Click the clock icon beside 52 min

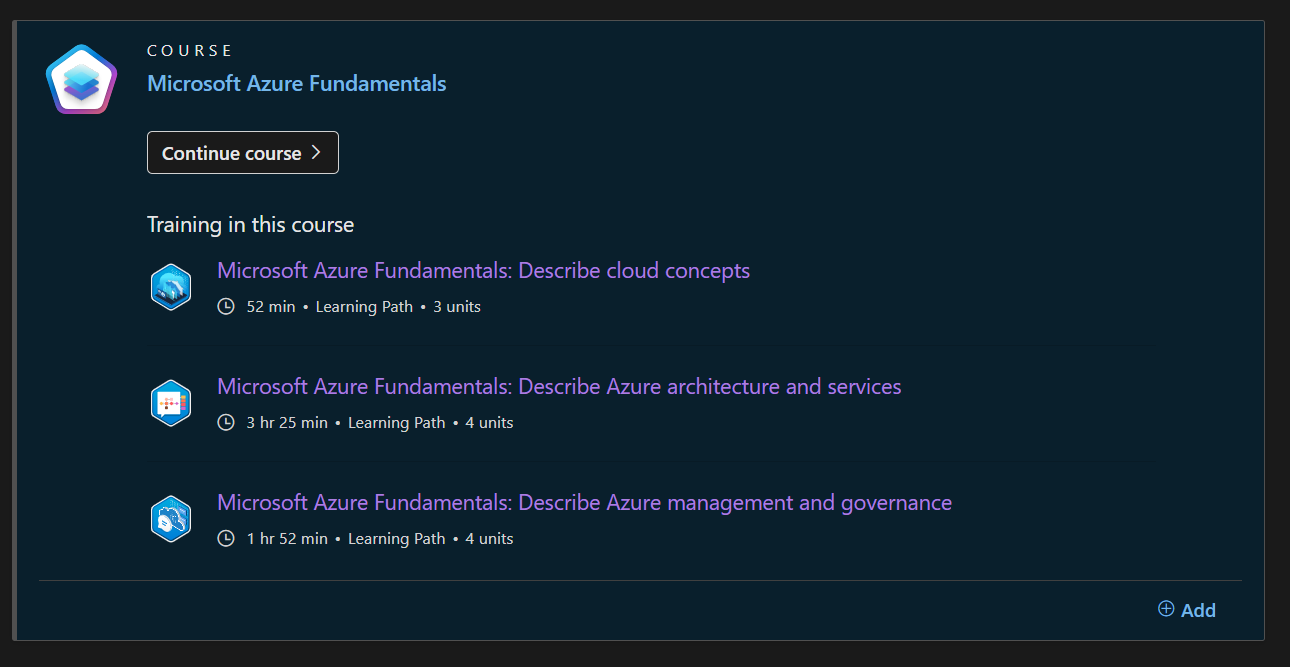tap(226, 307)
